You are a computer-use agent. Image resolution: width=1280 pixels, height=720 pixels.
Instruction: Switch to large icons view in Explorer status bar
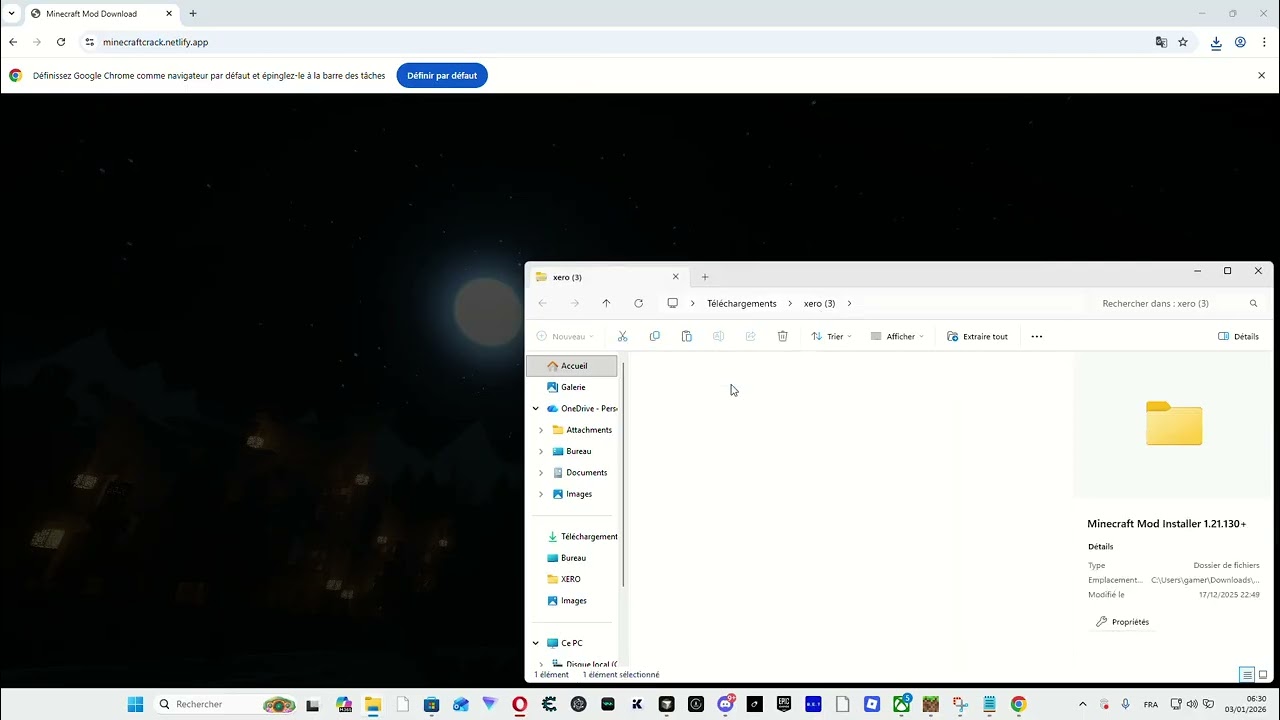point(1262,674)
